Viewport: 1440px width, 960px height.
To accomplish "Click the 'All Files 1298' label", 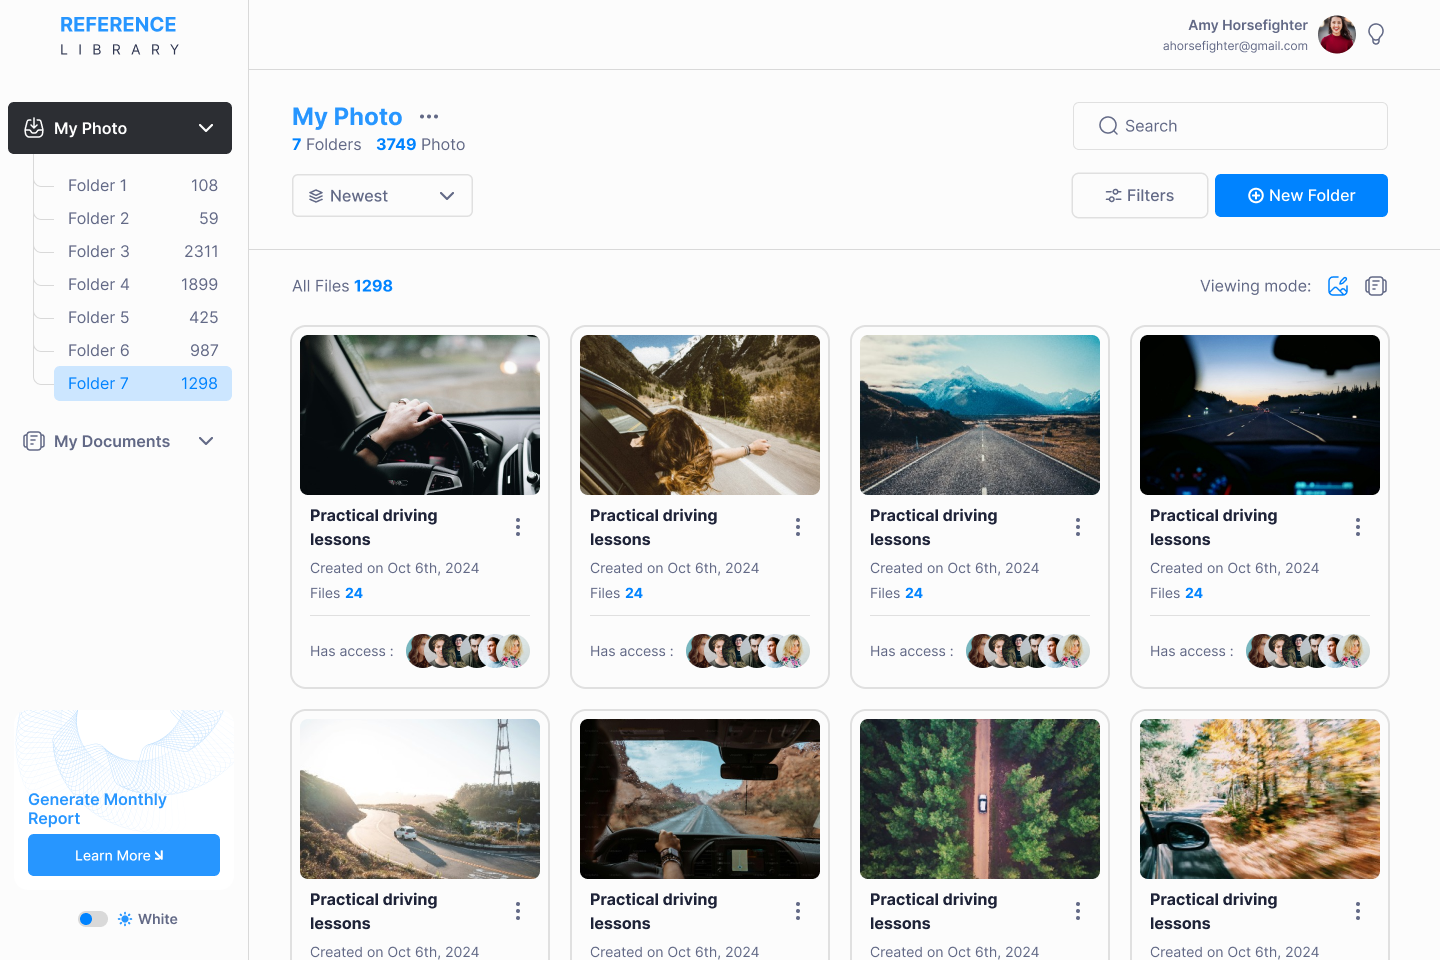I will (342, 286).
